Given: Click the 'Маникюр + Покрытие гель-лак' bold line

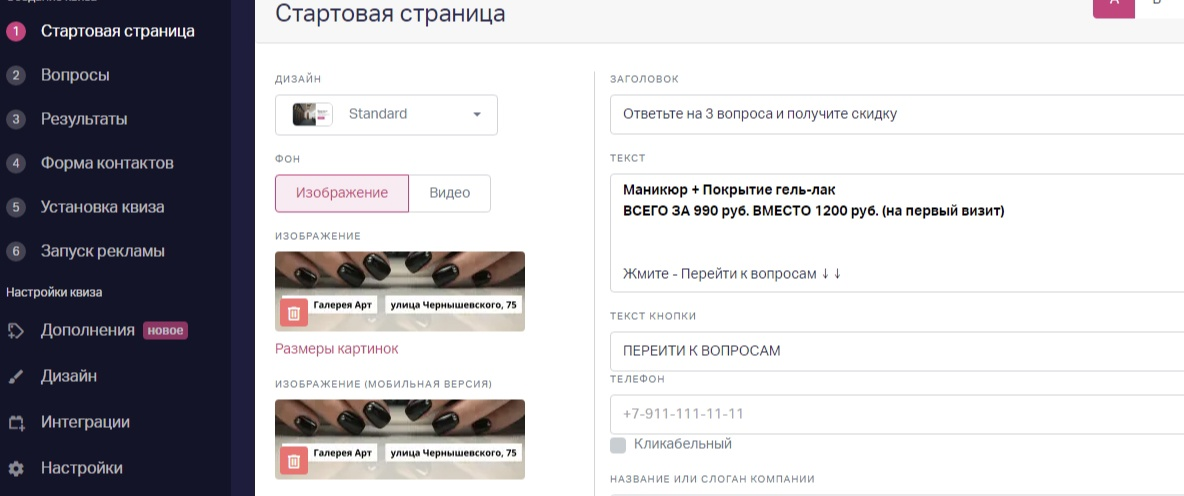Looking at the screenshot, I should point(729,189).
